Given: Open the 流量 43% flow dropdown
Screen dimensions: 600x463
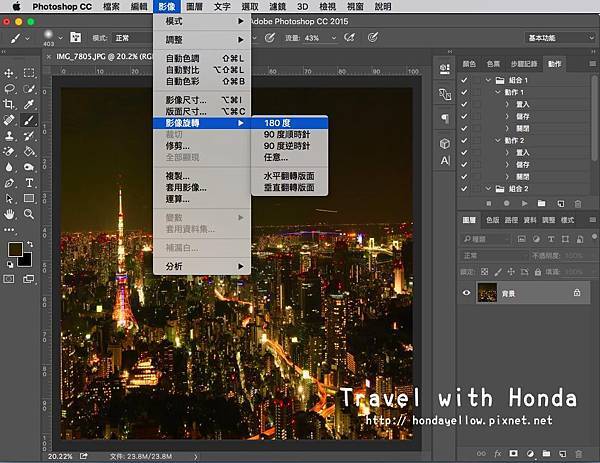Looking at the screenshot, I should 334,38.
